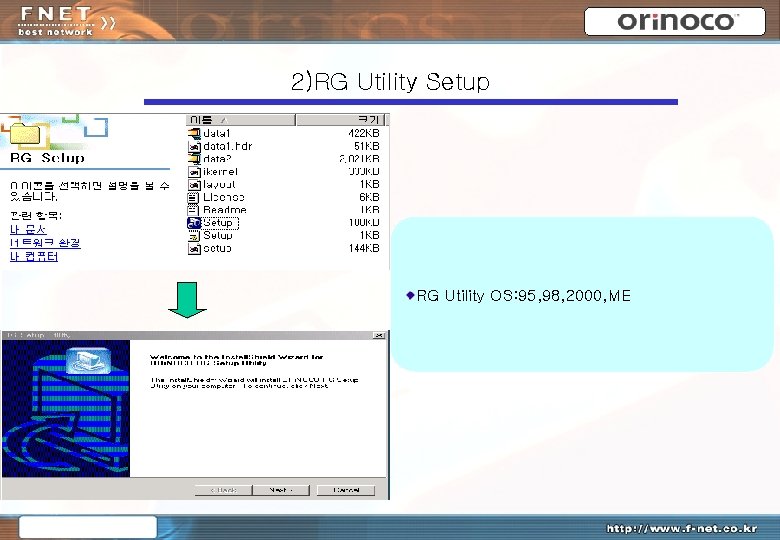780x540 pixels.
Task: Click the RG Setup folder icon
Action: coord(25,134)
